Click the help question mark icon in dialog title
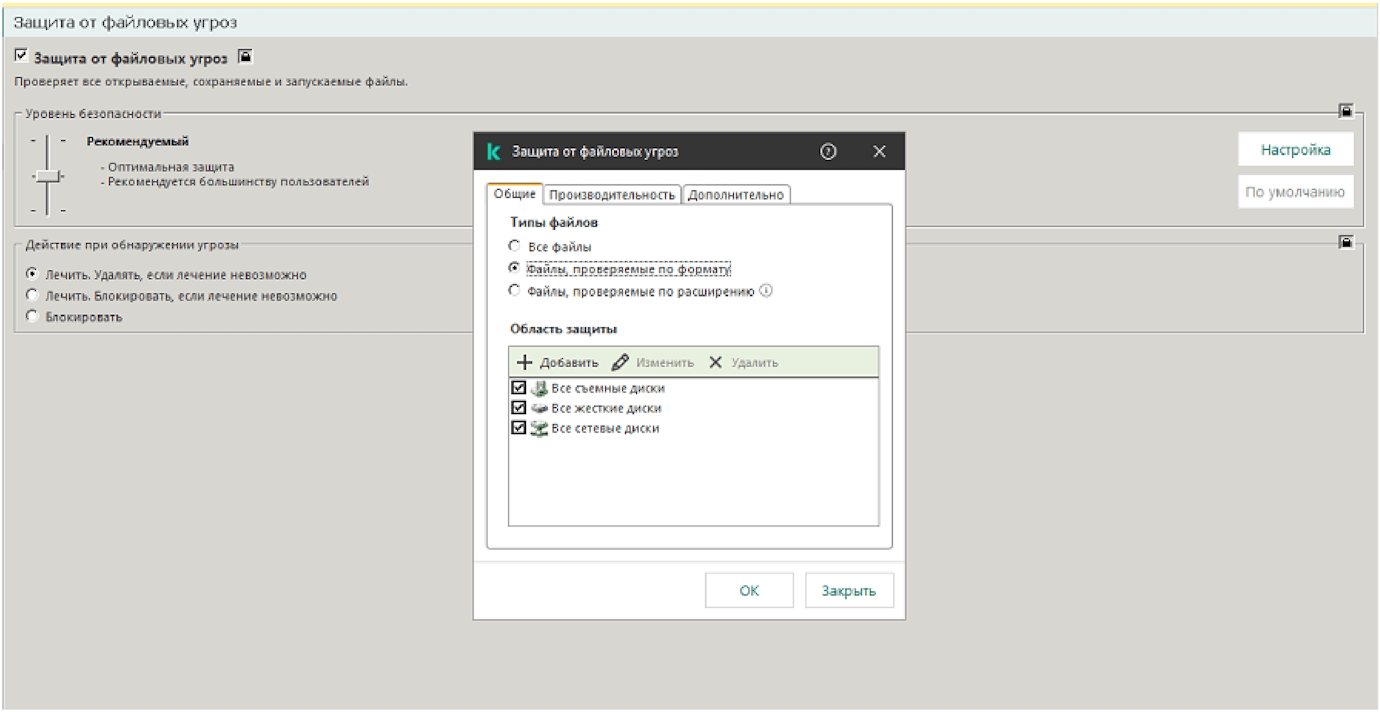The width and height of the screenshot is (1380, 712). (828, 152)
